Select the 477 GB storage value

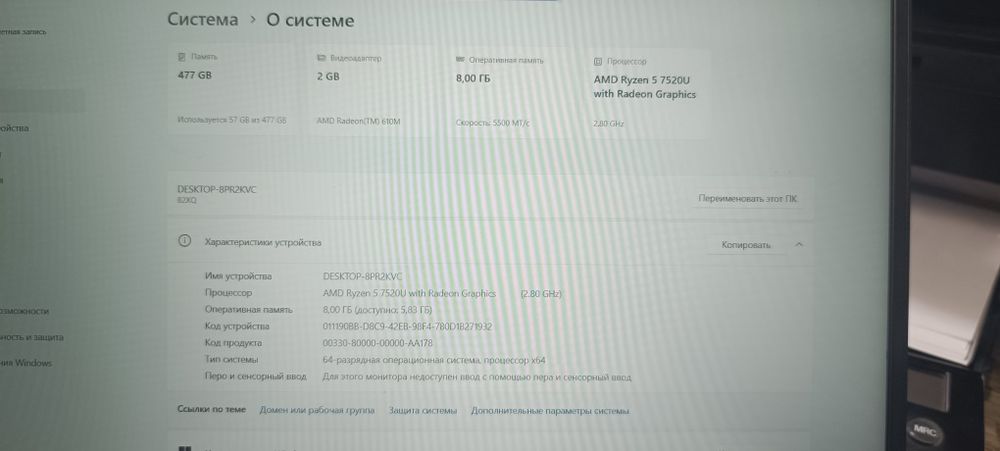195,75
